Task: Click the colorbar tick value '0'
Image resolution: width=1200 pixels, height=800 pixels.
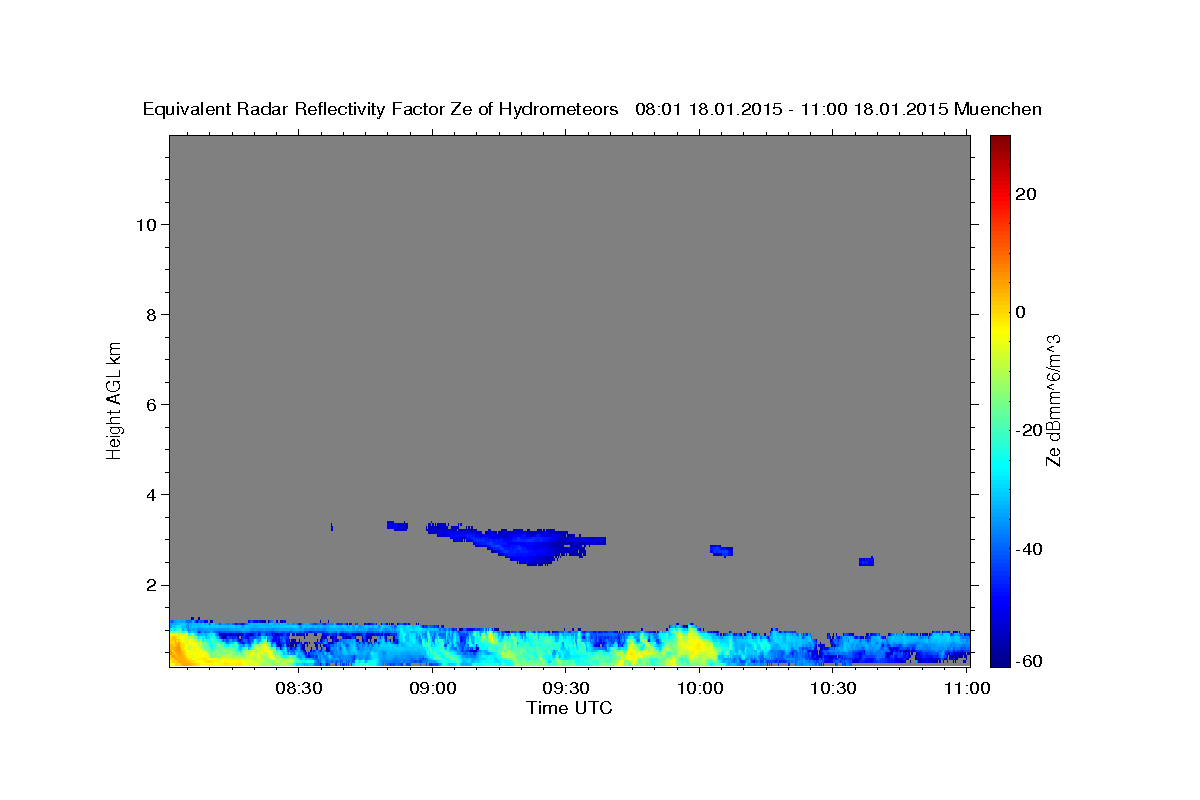Action: (x=1021, y=312)
